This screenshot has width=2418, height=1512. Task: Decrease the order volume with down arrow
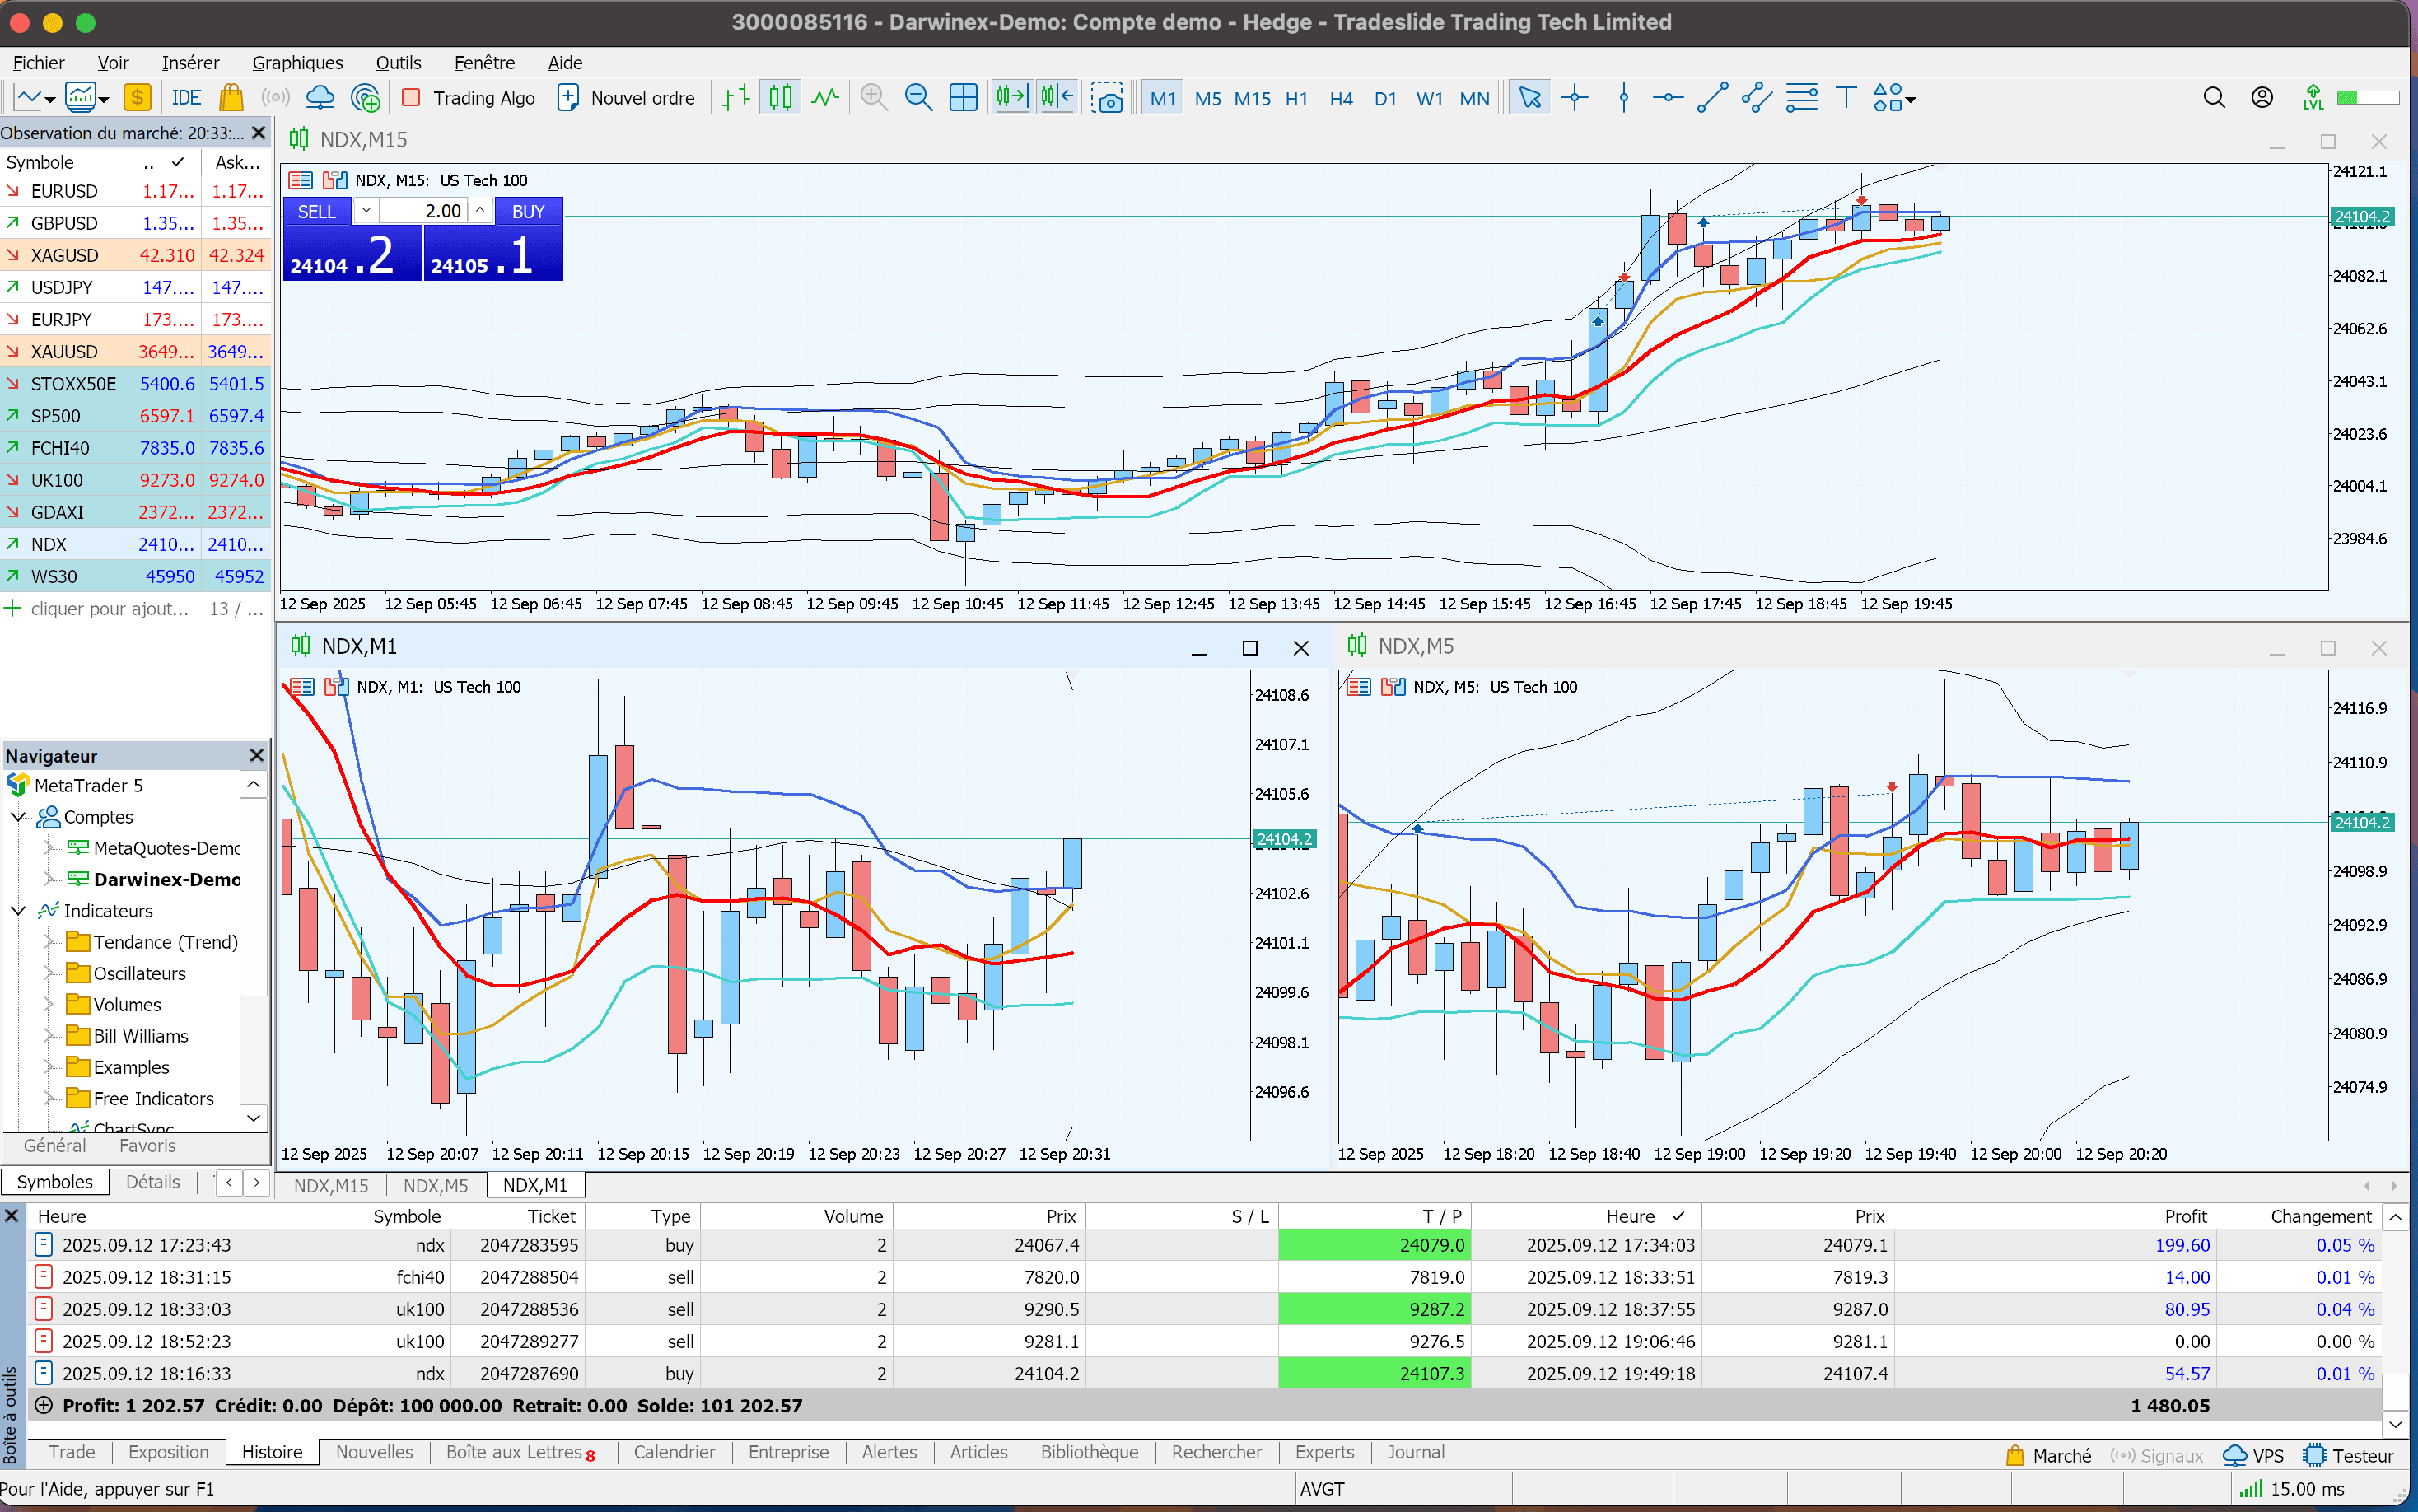click(x=366, y=211)
